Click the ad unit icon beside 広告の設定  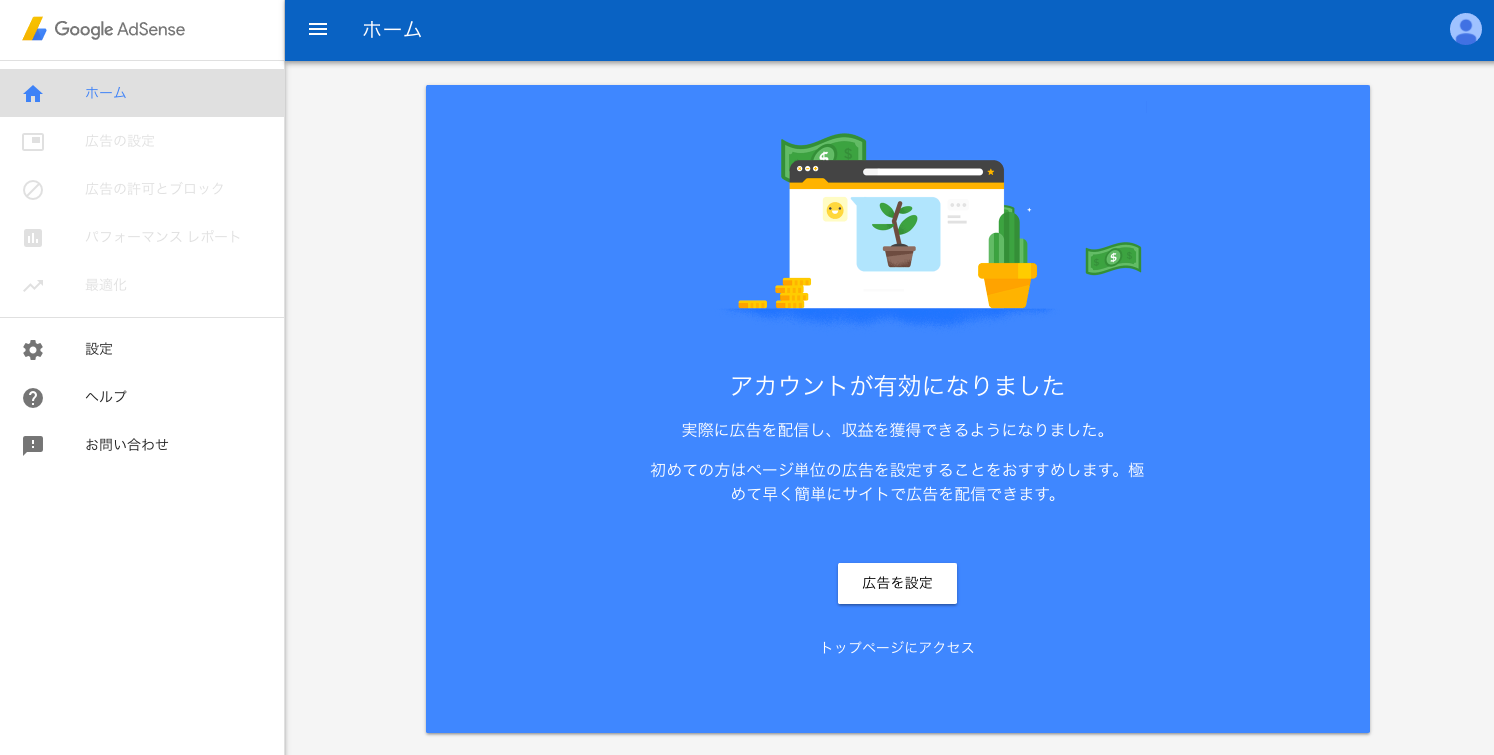pos(33,141)
